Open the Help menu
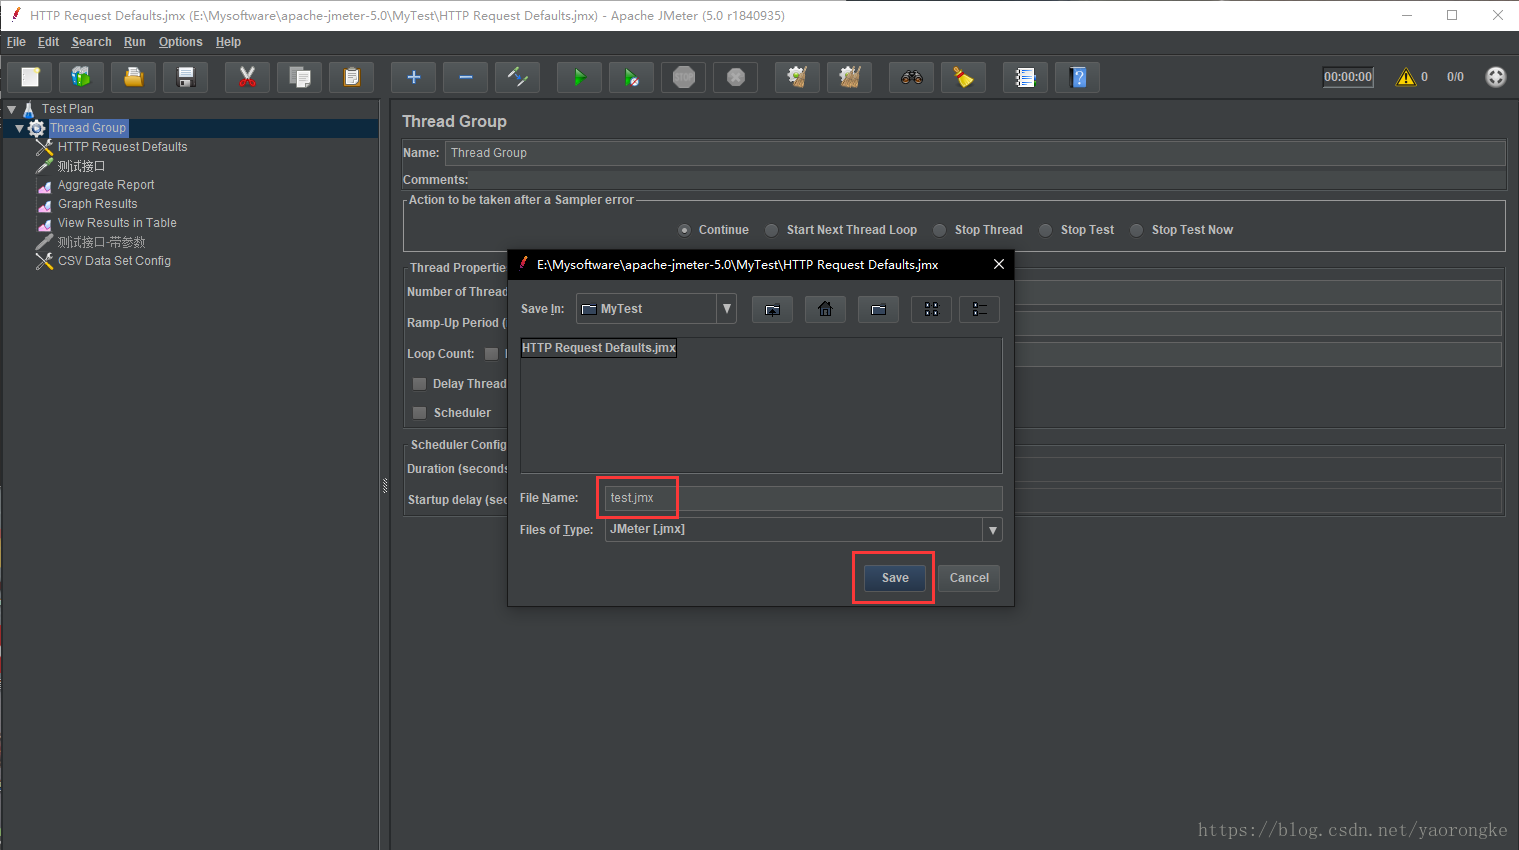 click(x=228, y=42)
